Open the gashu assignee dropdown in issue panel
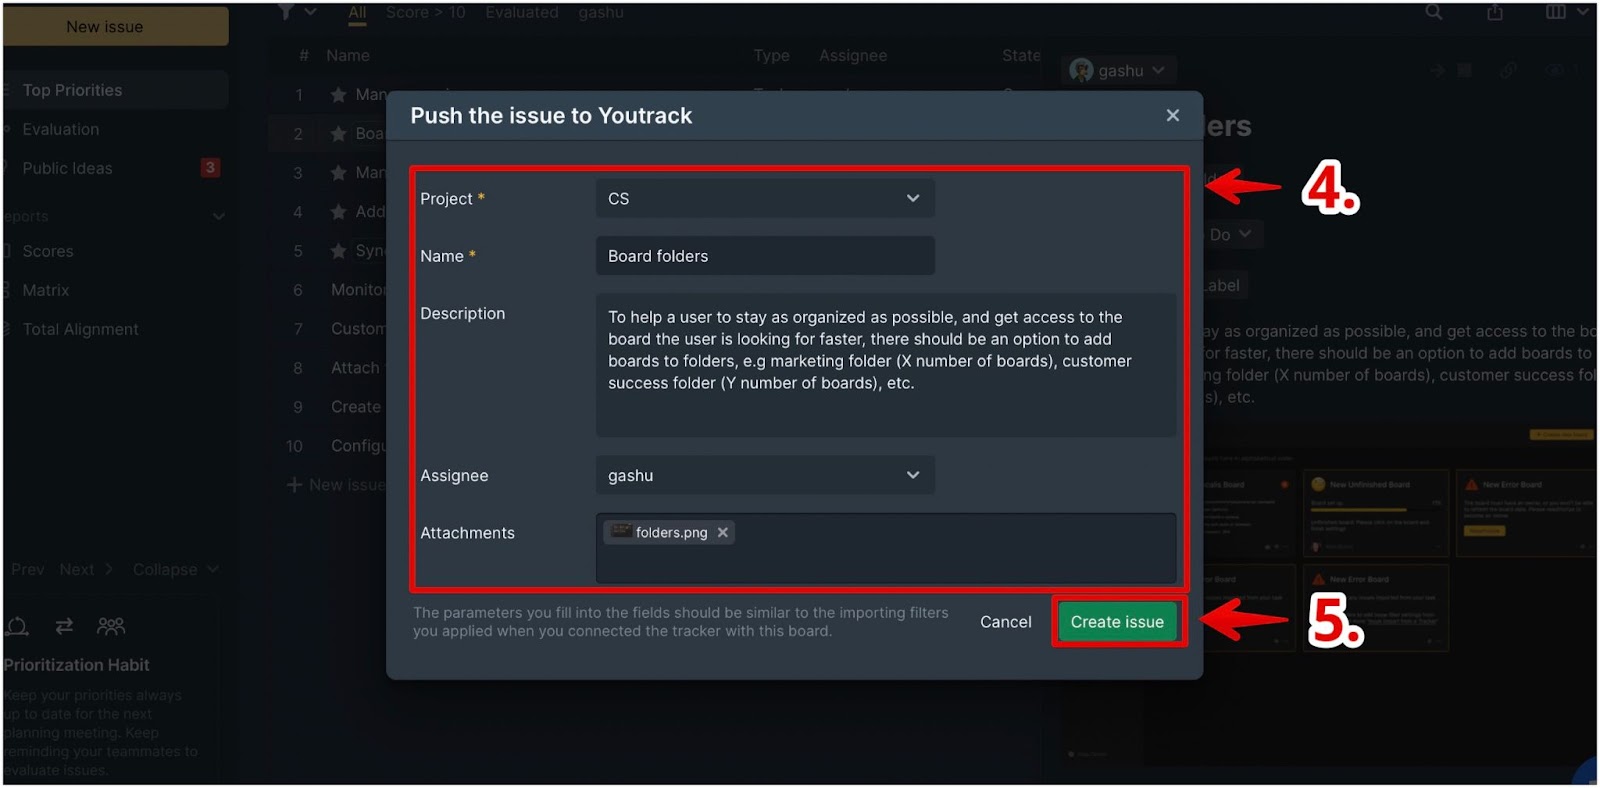Image resolution: width=1600 pixels, height=788 pixels. tap(1118, 71)
